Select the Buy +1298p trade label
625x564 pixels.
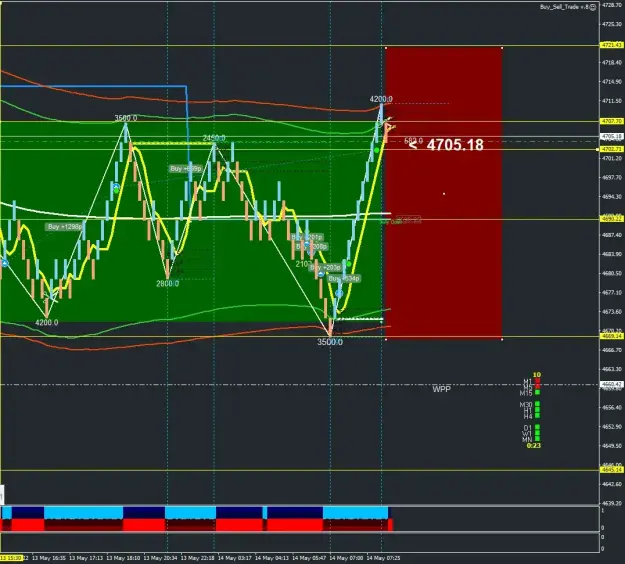point(65,227)
